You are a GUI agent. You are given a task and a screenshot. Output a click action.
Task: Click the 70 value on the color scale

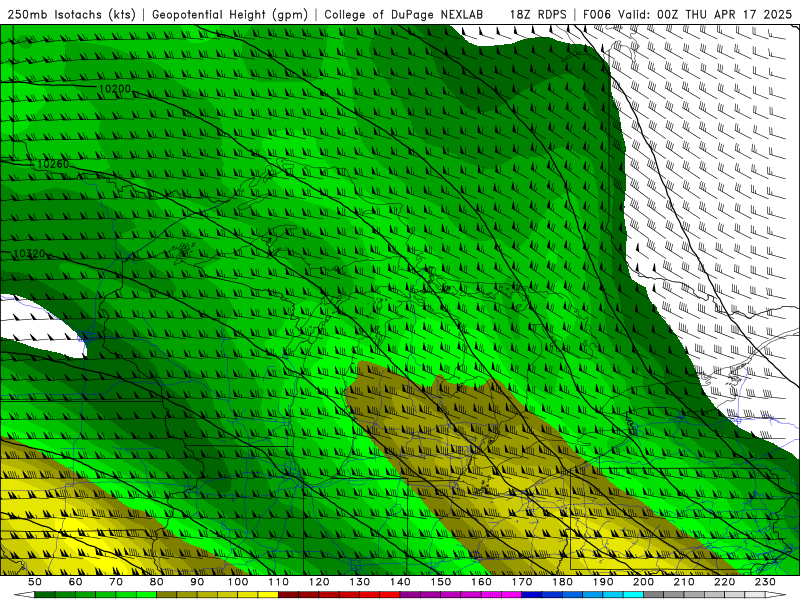116,582
